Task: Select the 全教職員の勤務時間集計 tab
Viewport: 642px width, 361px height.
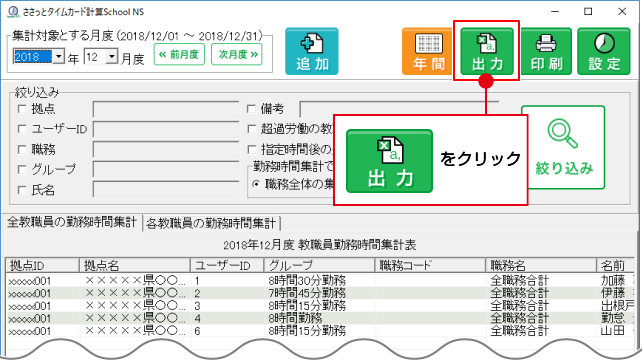Action: click(x=72, y=222)
